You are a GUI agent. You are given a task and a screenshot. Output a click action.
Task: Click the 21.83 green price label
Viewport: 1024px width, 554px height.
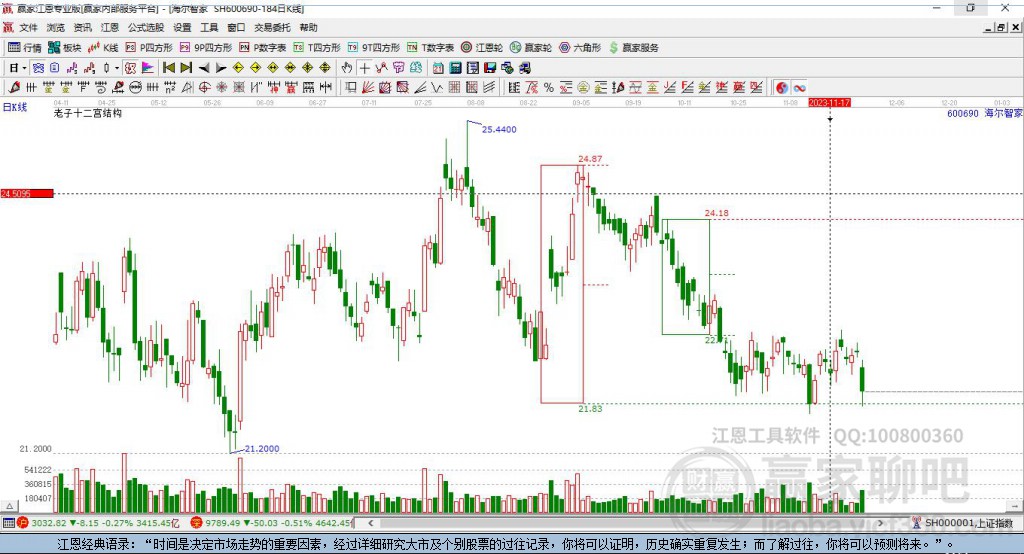pyautogui.click(x=590, y=408)
